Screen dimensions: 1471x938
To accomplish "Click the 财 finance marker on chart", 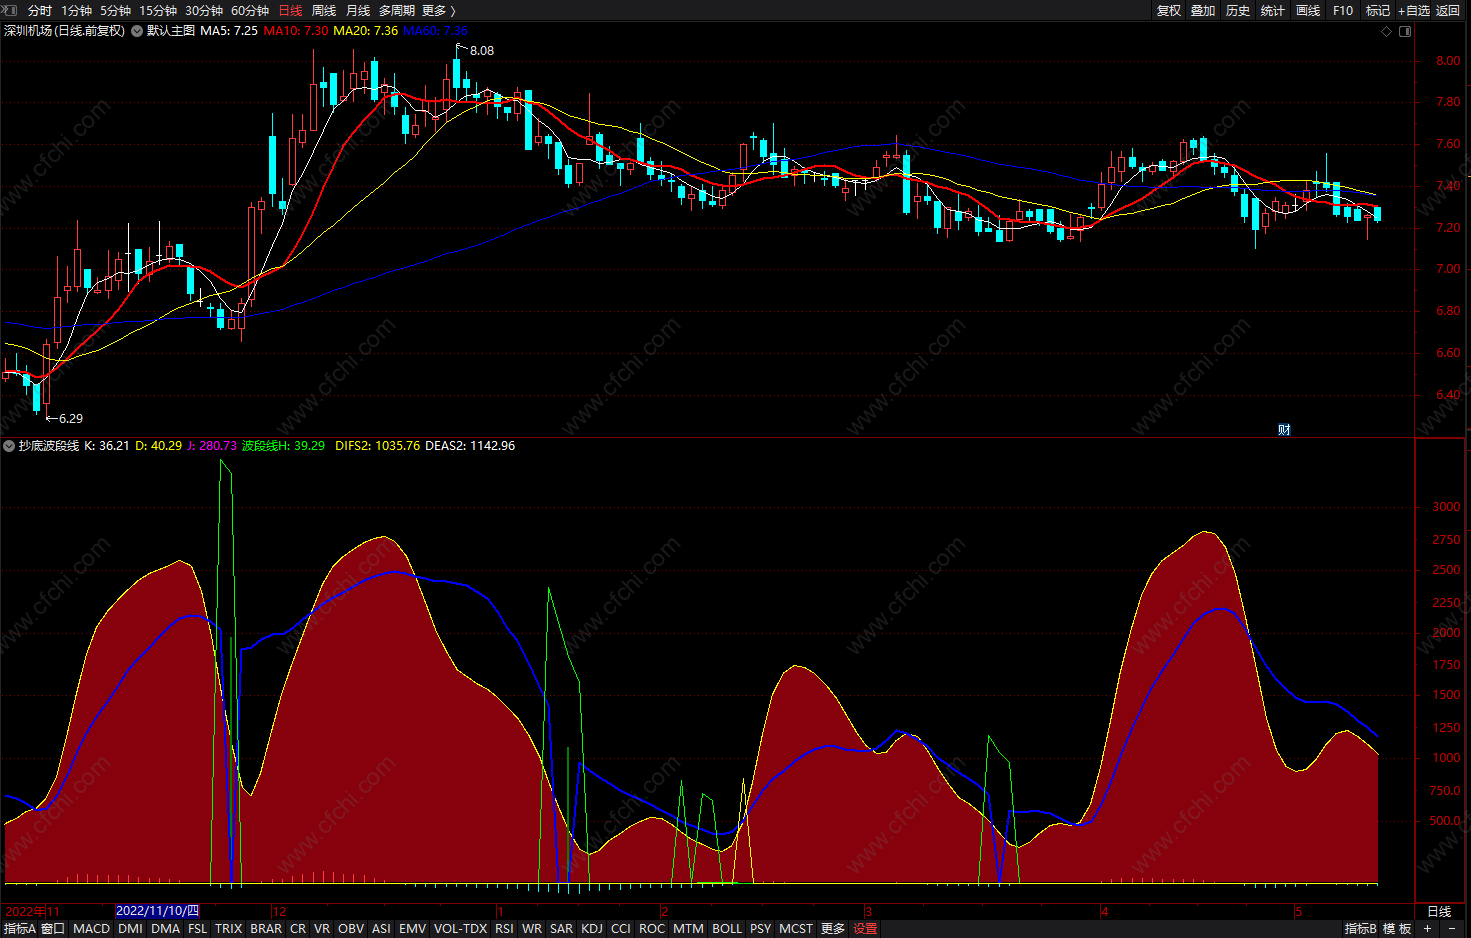I will point(1284,430).
